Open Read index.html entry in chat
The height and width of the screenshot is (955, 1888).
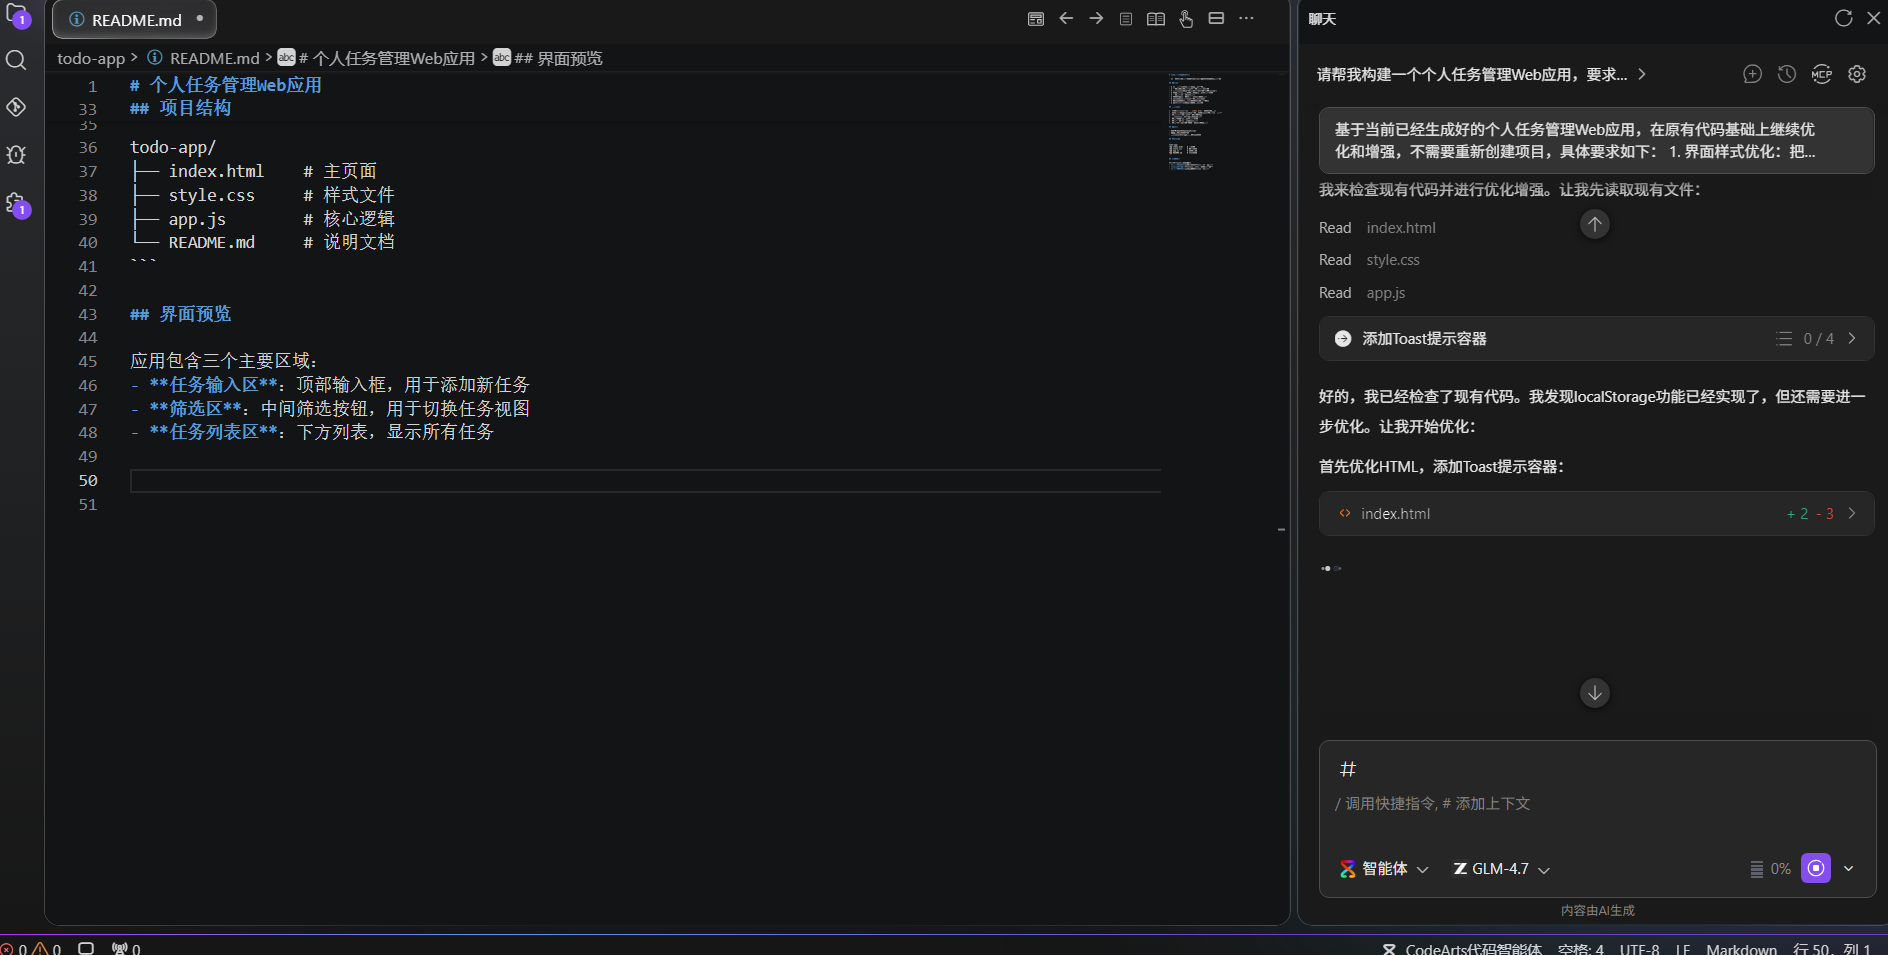click(x=1377, y=228)
